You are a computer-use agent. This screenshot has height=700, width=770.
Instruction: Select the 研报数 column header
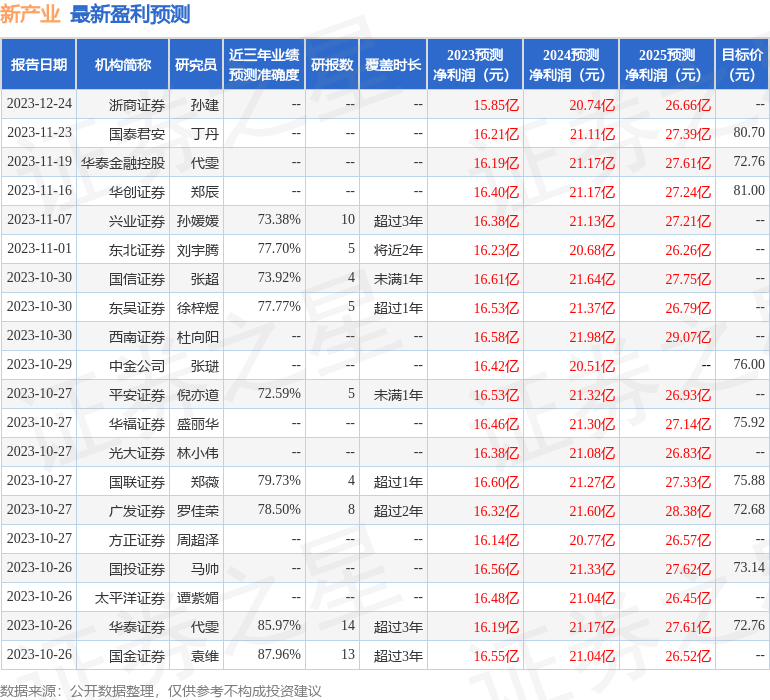(332, 64)
